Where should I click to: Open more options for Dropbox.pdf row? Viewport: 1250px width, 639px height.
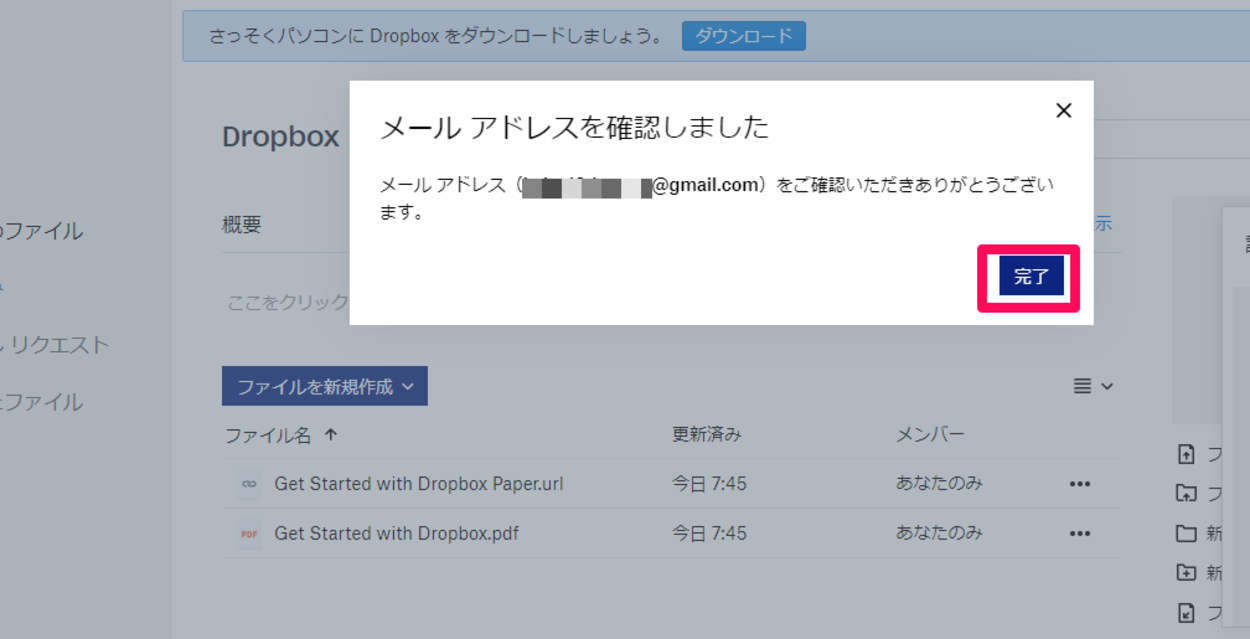tap(1079, 534)
